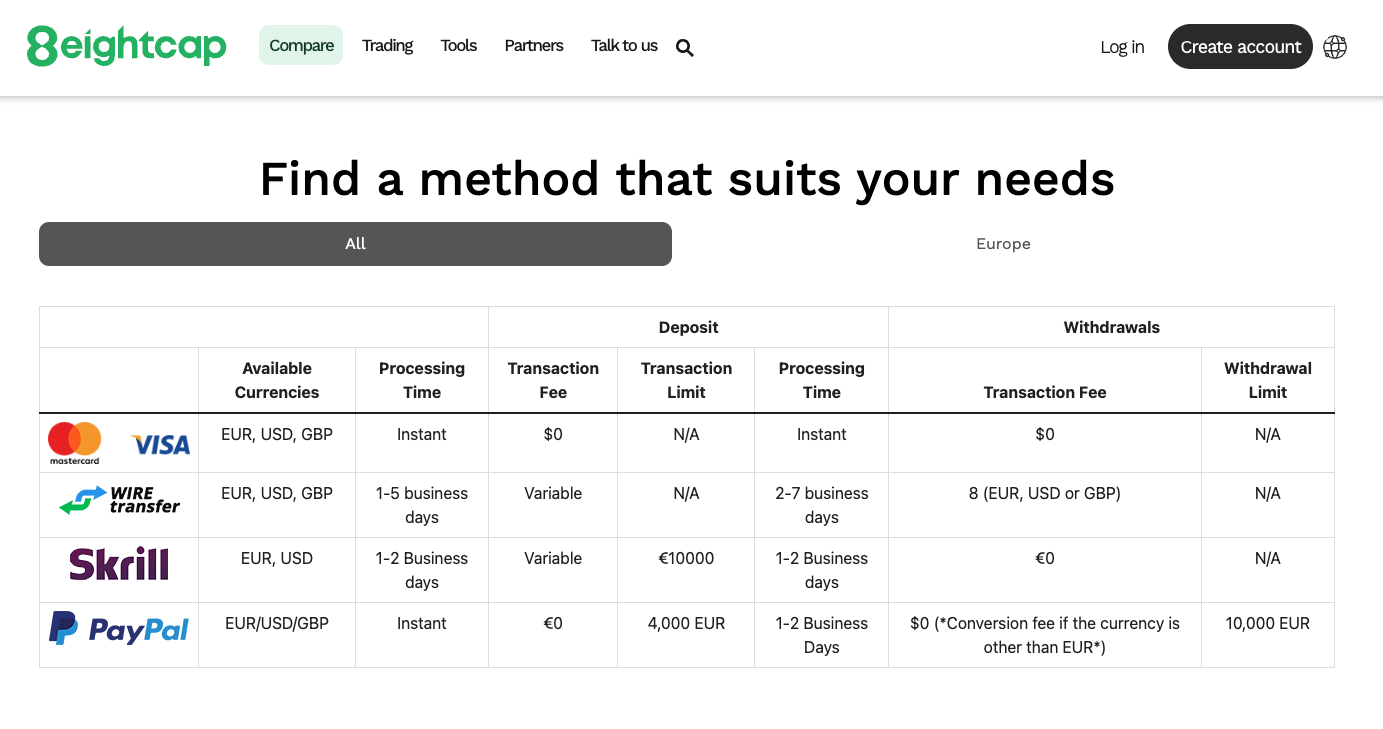The width and height of the screenshot is (1383, 729).
Task: Click the '€0' Skrill withdrawal fee
Action: pyautogui.click(x=1045, y=558)
